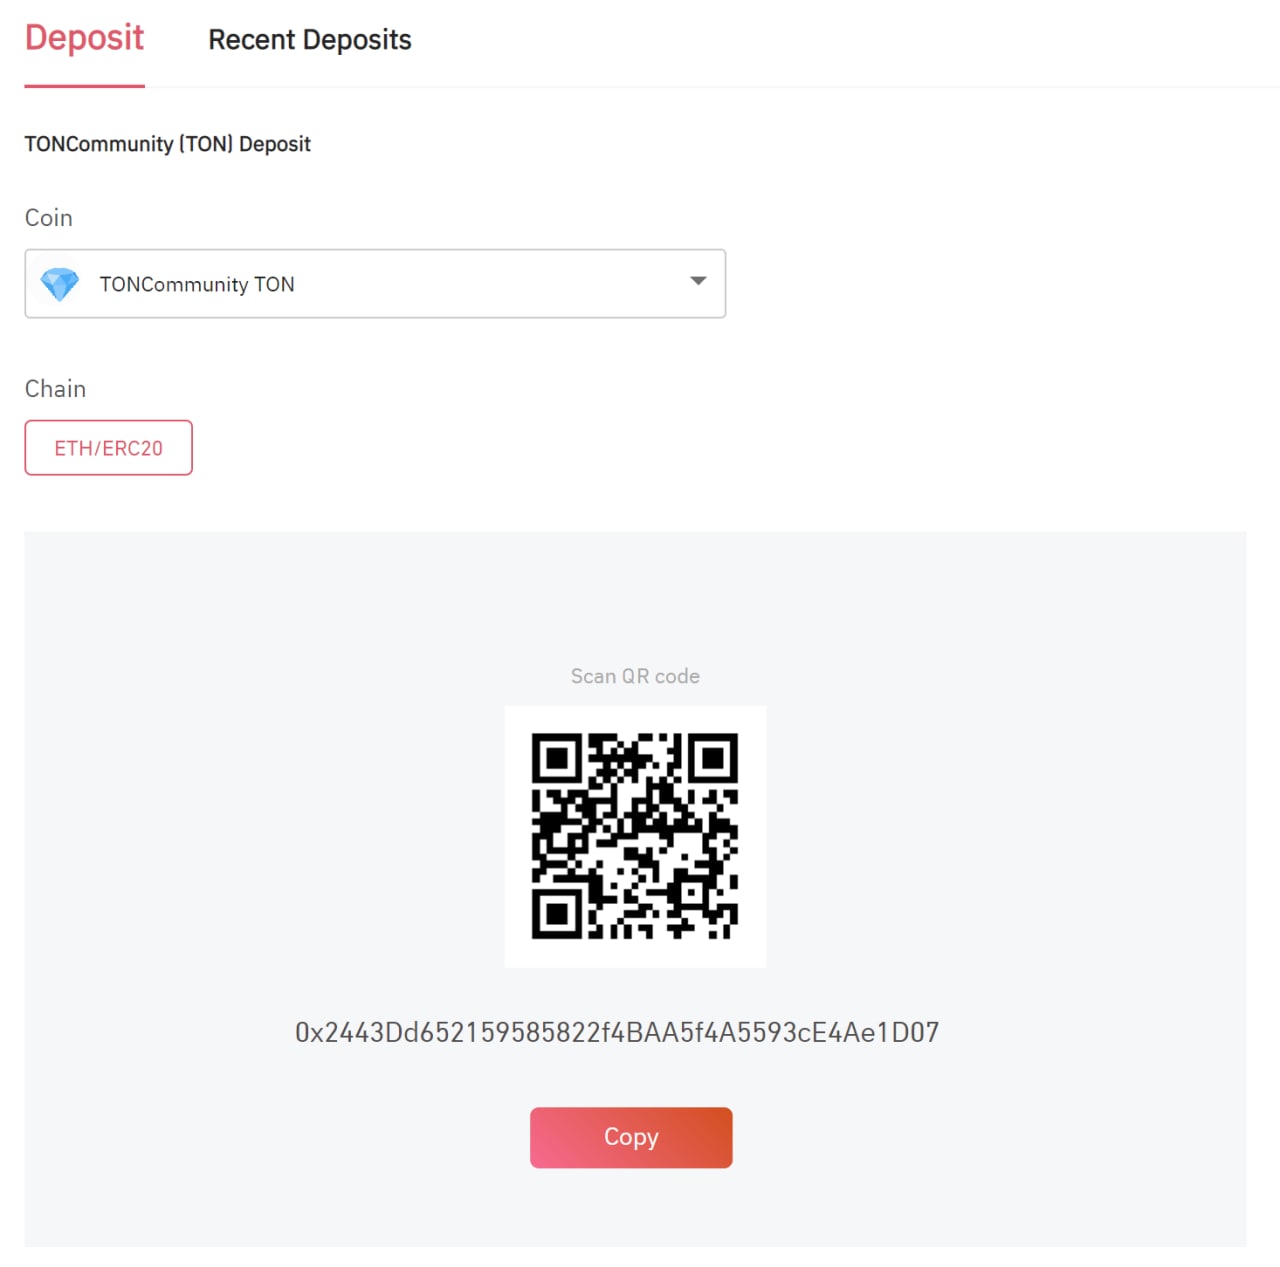This screenshot has width=1280, height=1267.
Task: Open the Recent Deposits tab
Action: pyautogui.click(x=310, y=40)
